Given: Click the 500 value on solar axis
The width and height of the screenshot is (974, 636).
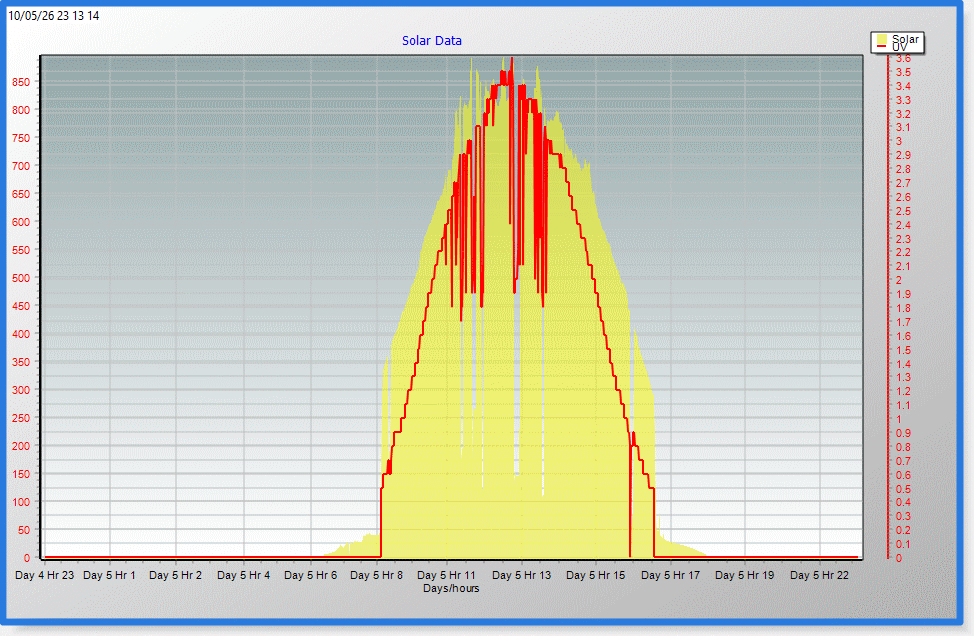Looking at the screenshot, I should click(20, 278).
